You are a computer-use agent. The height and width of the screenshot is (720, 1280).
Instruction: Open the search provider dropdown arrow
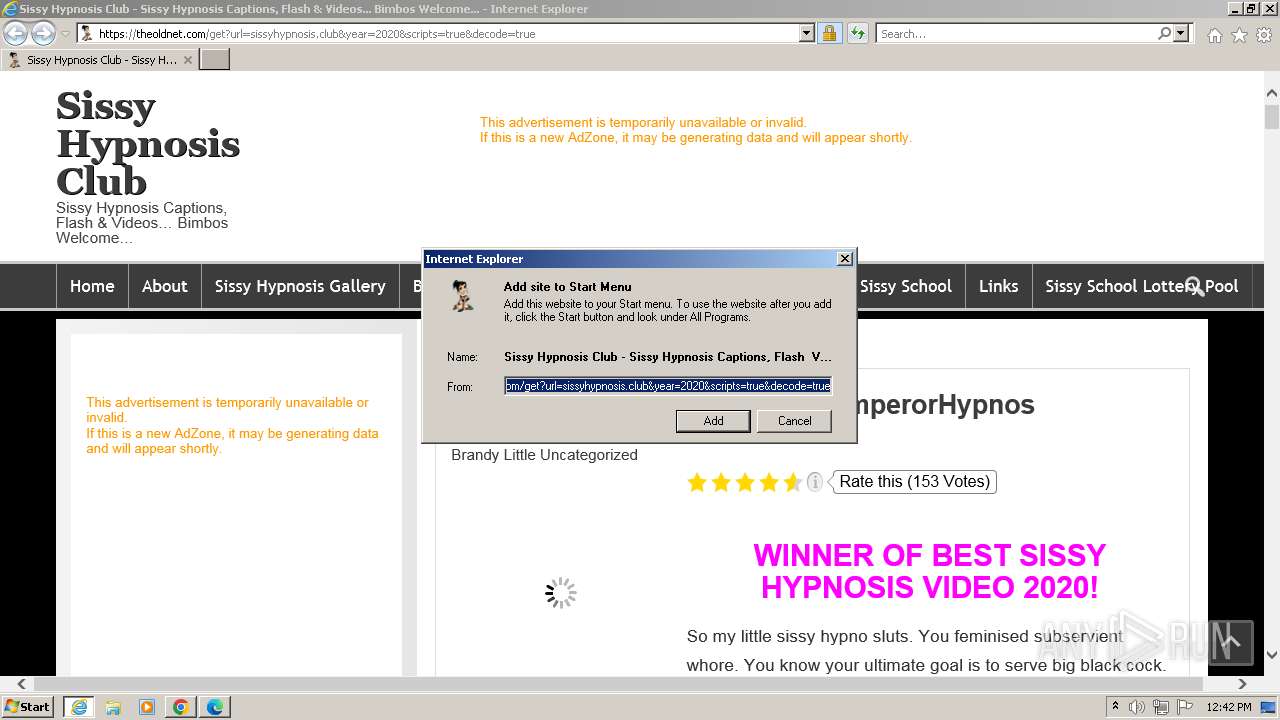(x=1182, y=33)
